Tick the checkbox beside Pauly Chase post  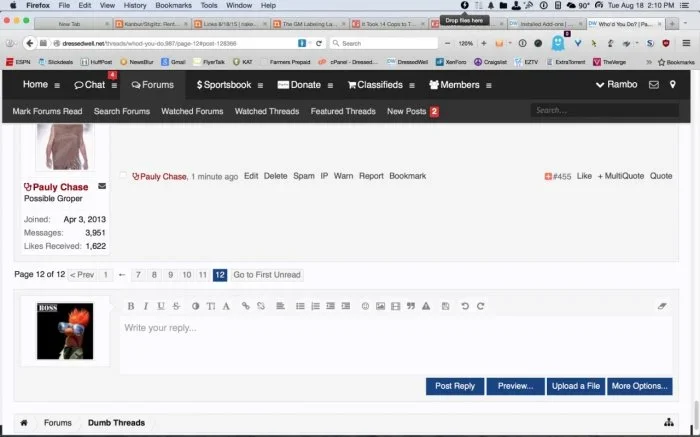pos(123,176)
